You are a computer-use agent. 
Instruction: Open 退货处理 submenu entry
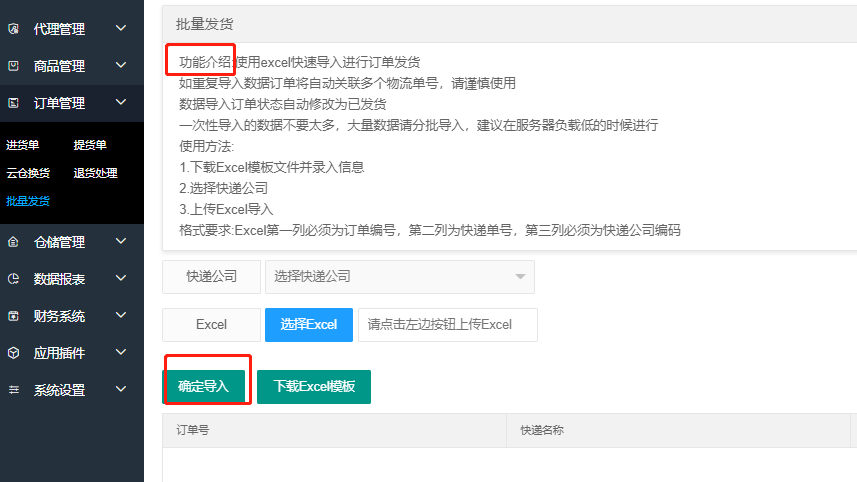pos(95,173)
